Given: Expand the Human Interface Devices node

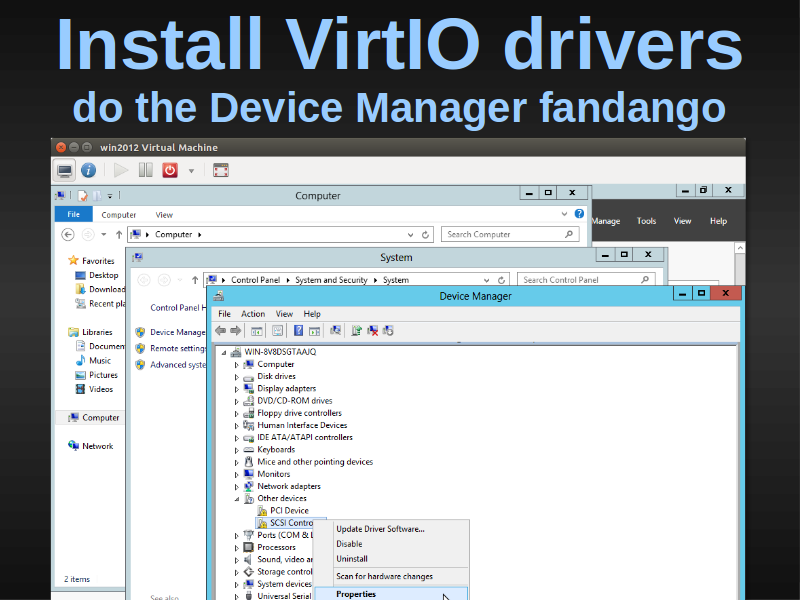Looking at the screenshot, I should [236, 426].
